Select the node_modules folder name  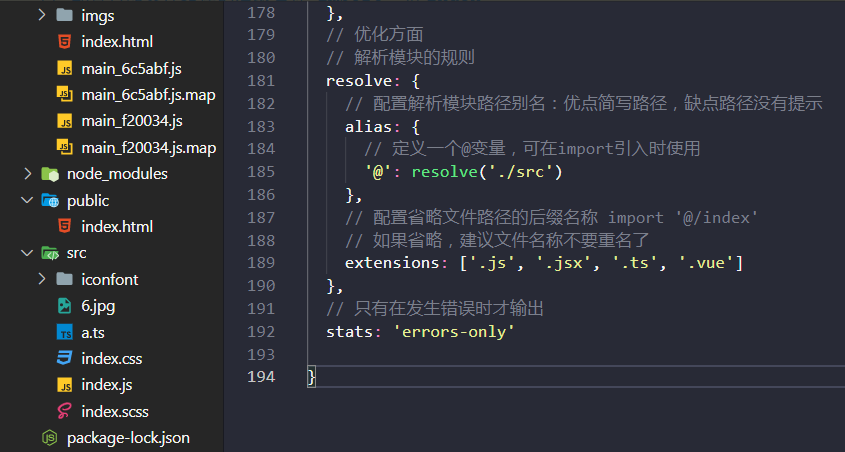(117, 174)
